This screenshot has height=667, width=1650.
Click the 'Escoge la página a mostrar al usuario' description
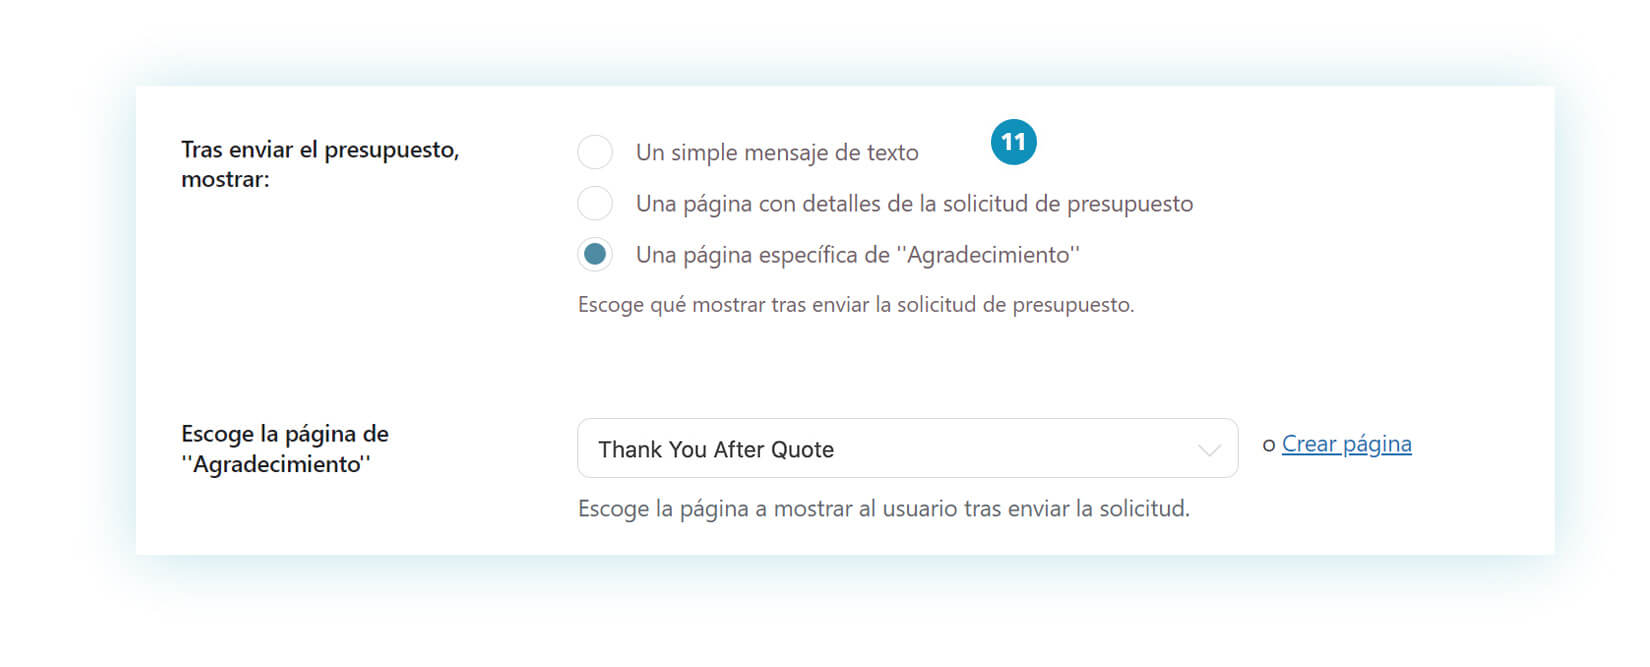pyautogui.click(x=884, y=508)
